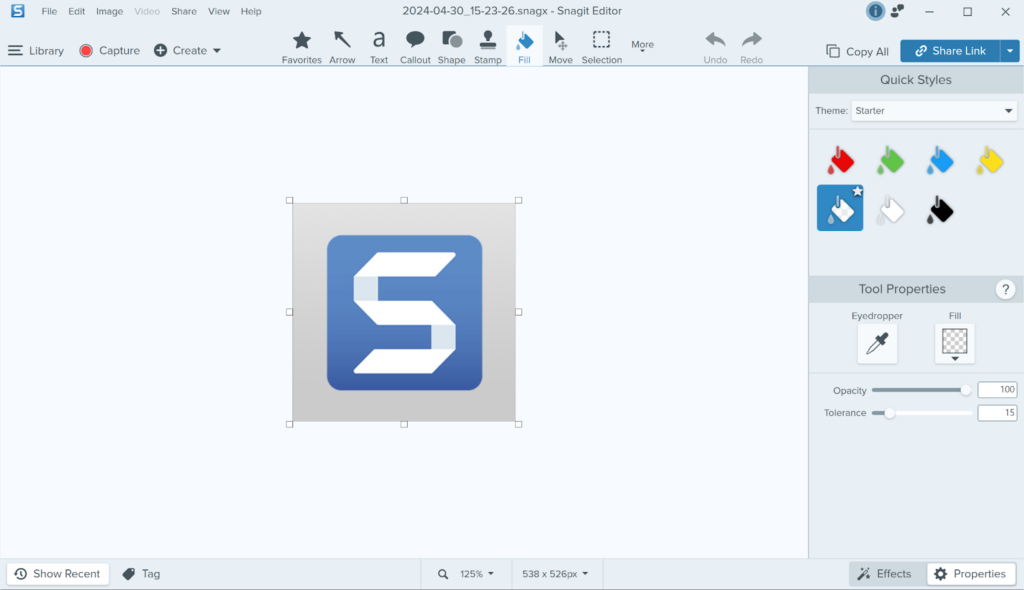Open the Stamp tool
Viewport: 1024px width, 590px height.
coord(487,45)
